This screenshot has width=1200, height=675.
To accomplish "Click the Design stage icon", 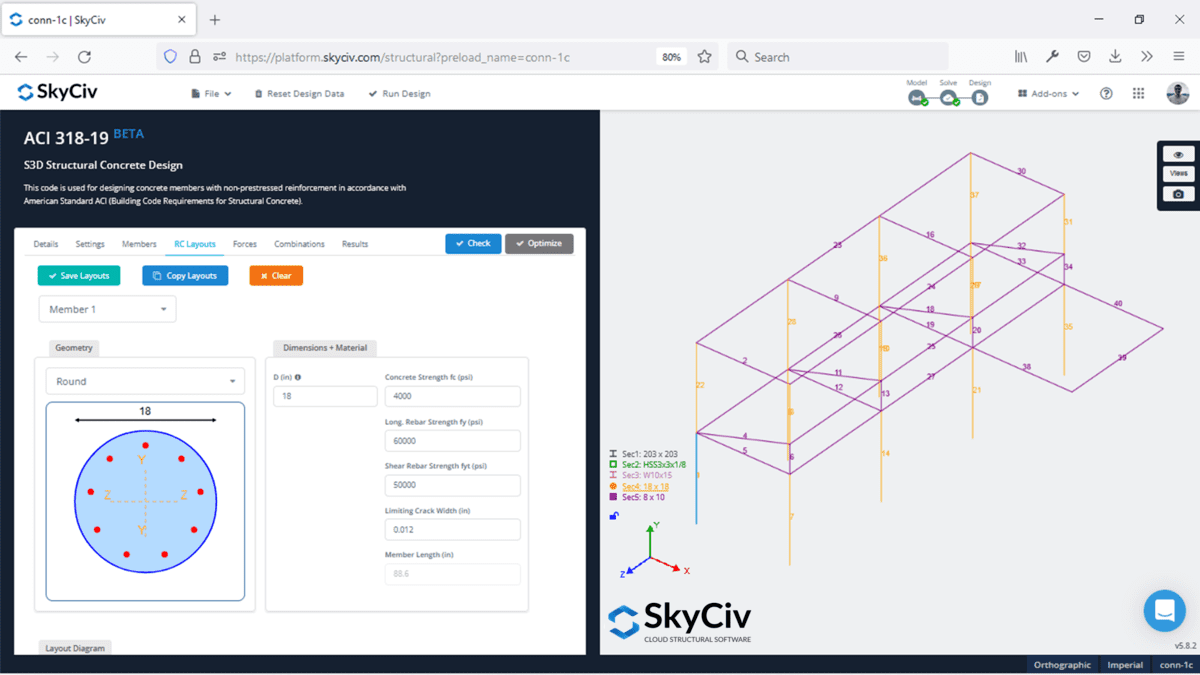I will pyautogui.click(x=979, y=98).
